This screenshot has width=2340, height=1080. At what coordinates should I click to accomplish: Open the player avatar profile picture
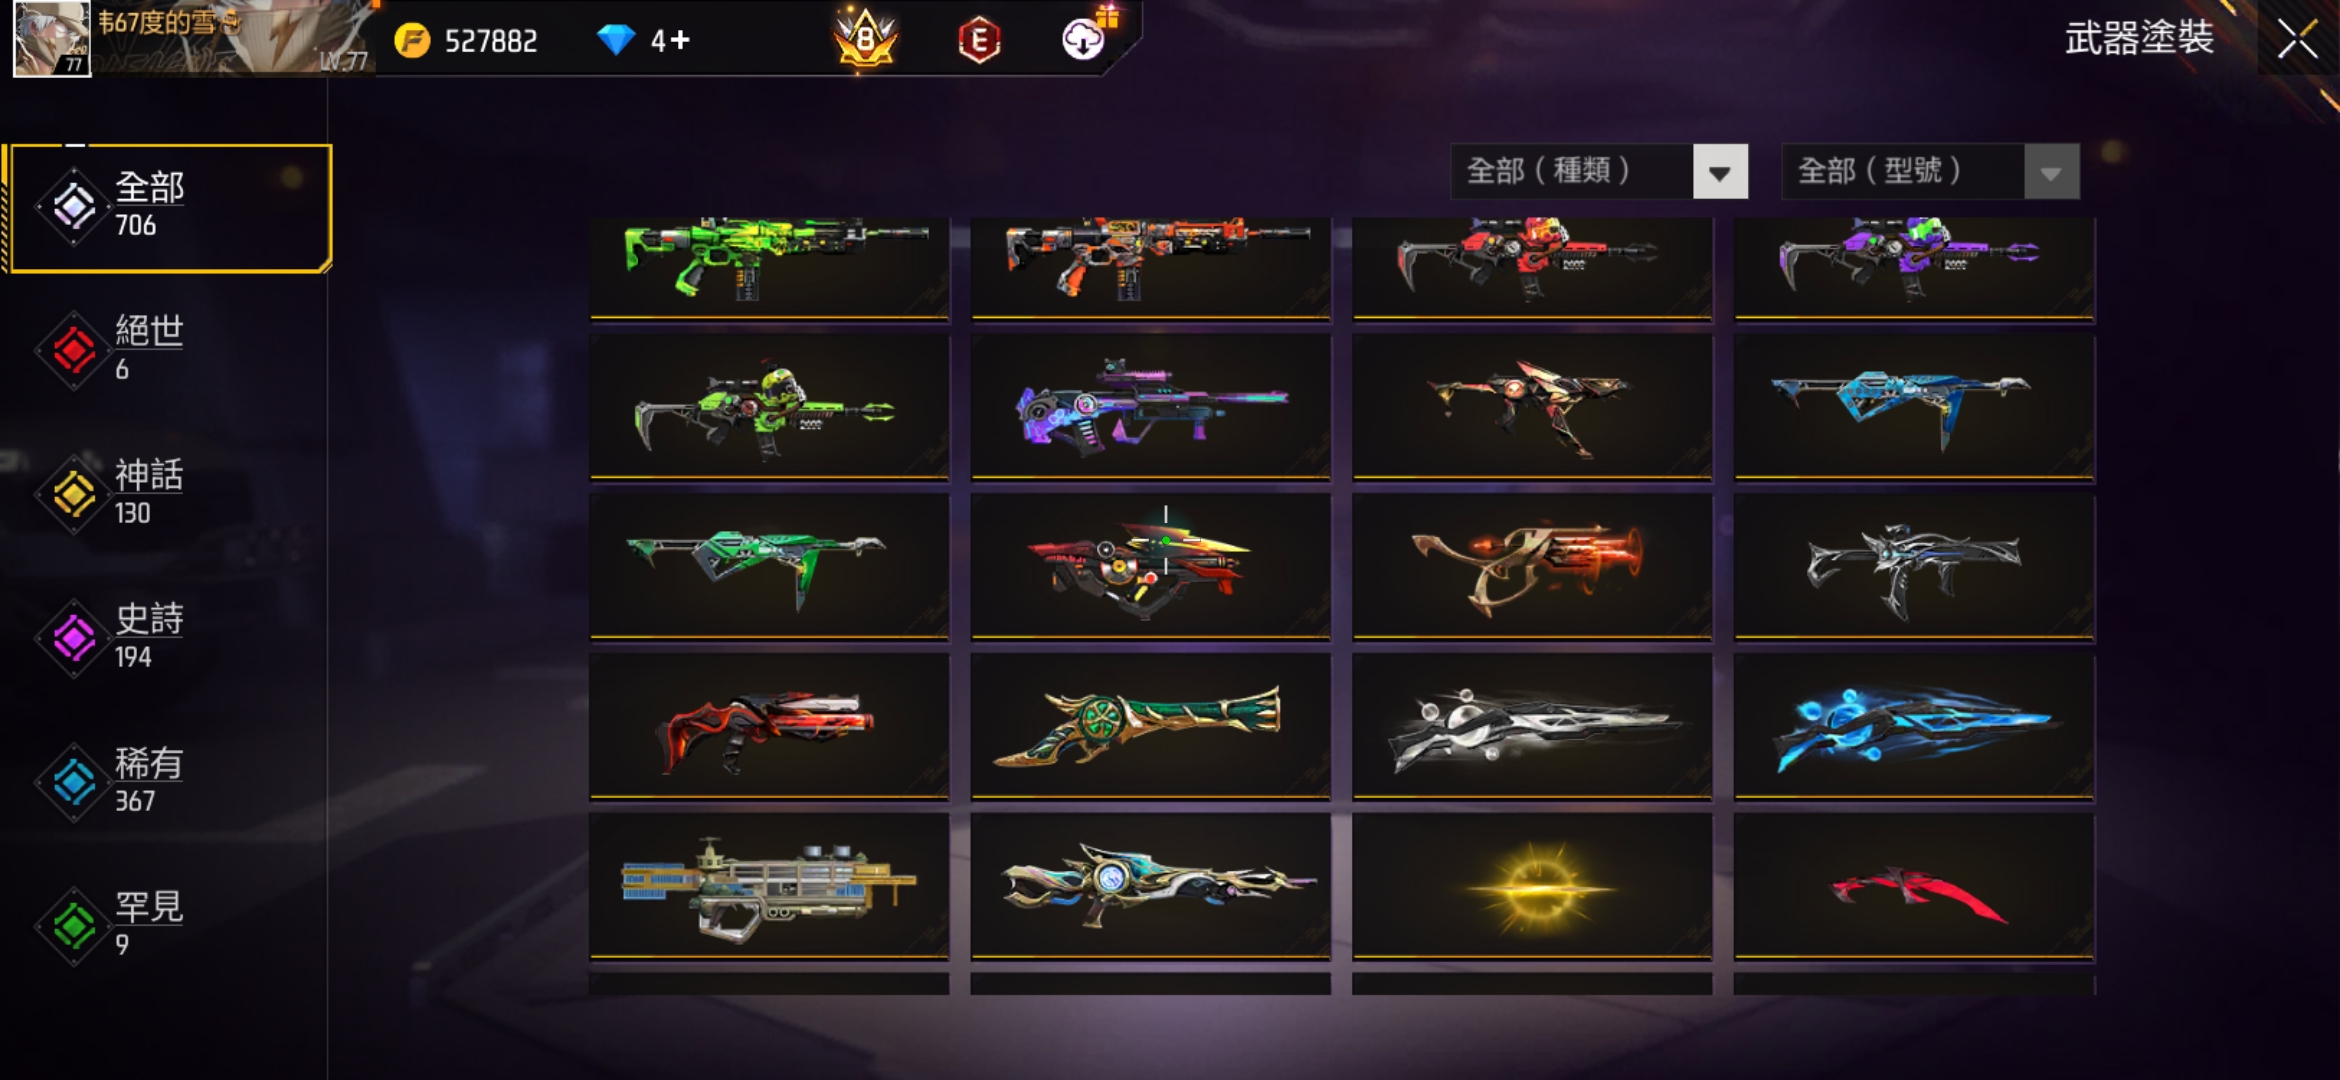(x=51, y=38)
